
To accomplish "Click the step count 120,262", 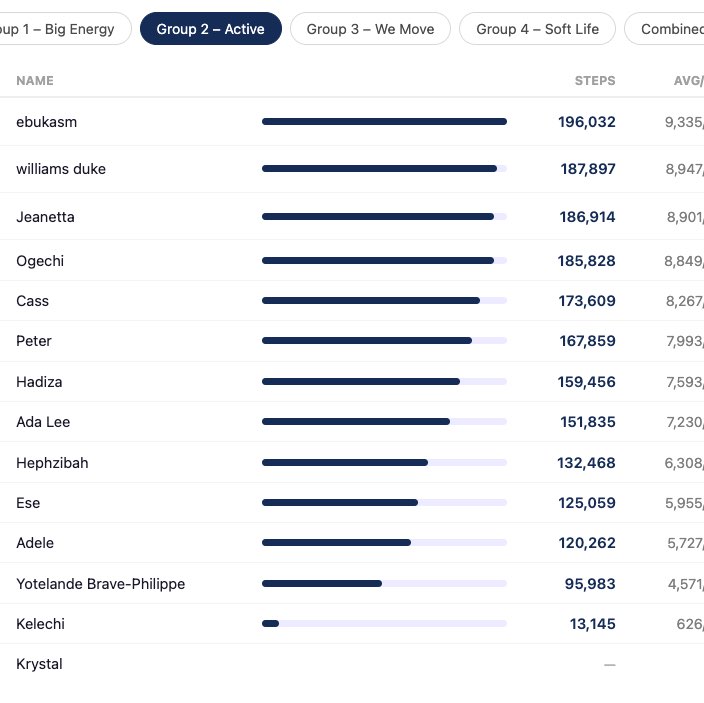I will coord(587,543).
